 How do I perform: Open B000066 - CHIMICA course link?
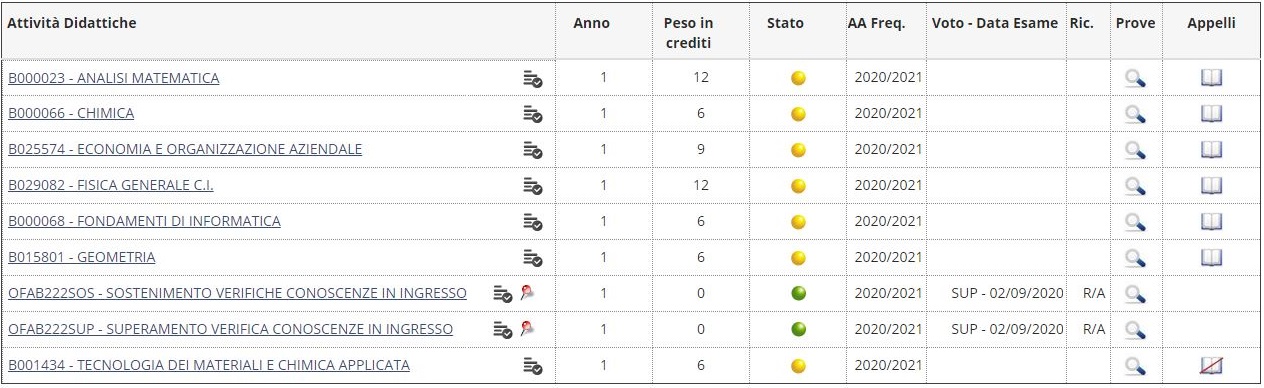pyautogui.click(x=71, y=114)
